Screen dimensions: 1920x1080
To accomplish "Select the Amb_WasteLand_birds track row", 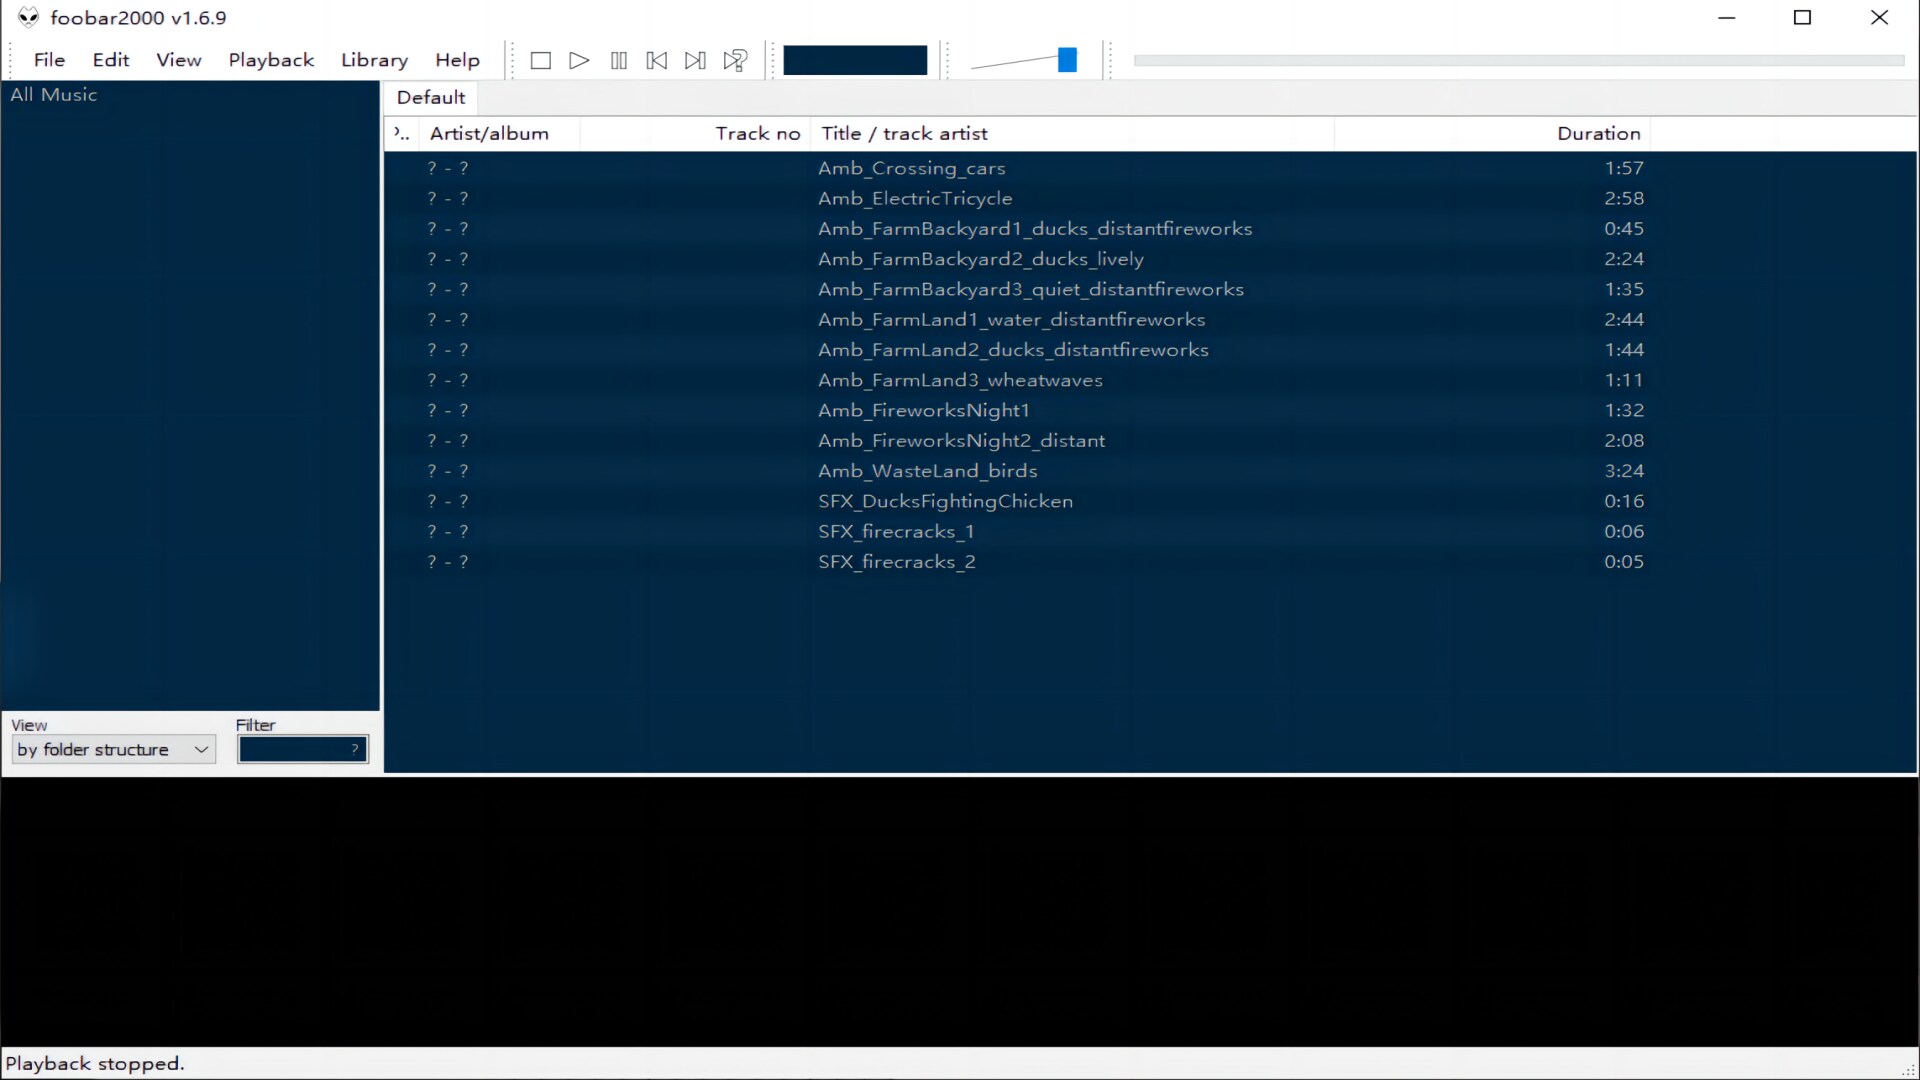I will click(927, 471).
